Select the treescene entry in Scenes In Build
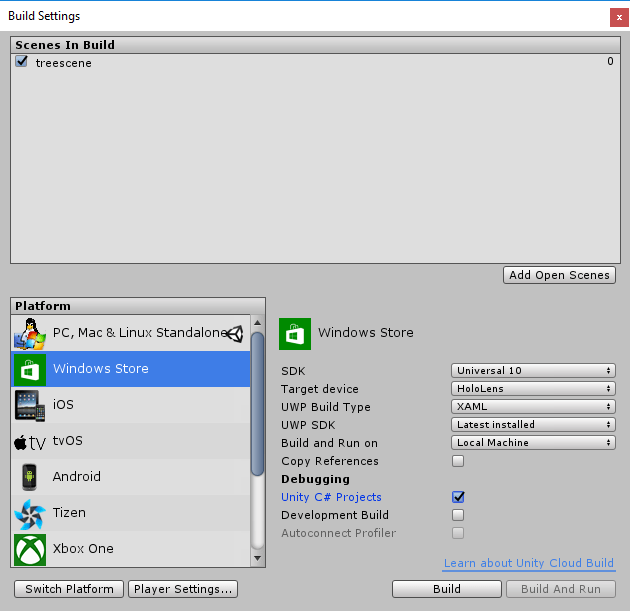Screen dimensions: 630x611 point(316,62)
